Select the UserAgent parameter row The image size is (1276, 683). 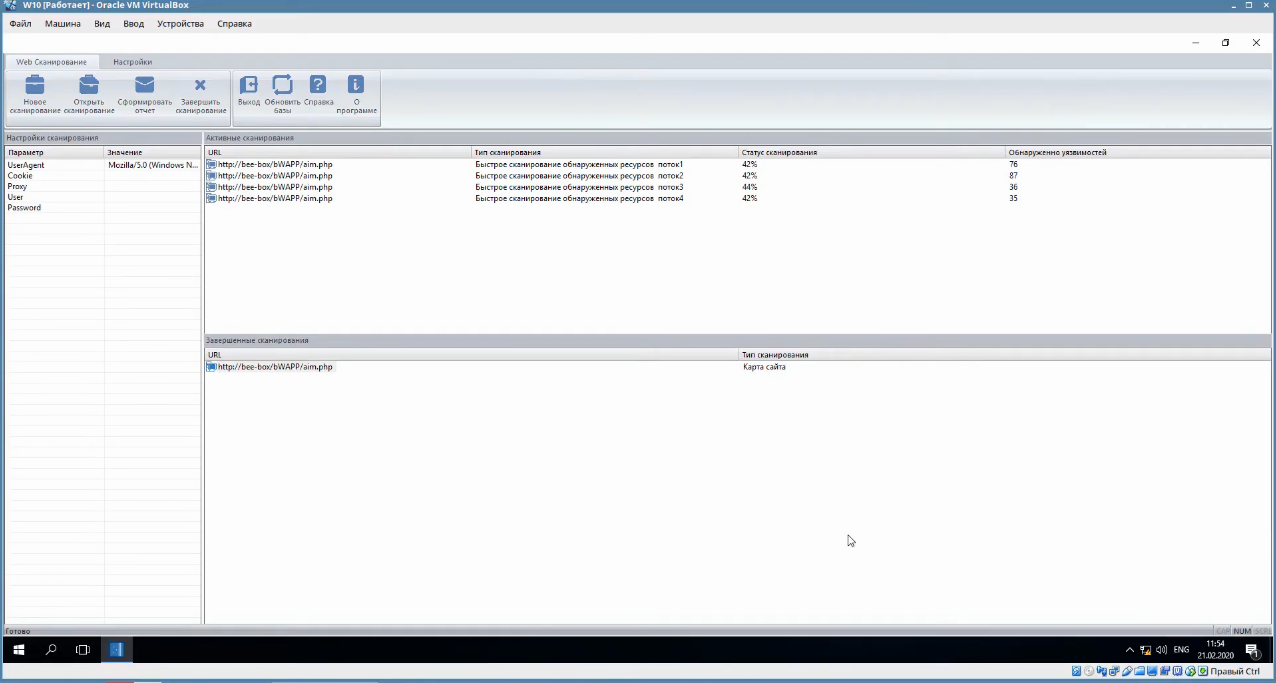(x=26, y=164)
